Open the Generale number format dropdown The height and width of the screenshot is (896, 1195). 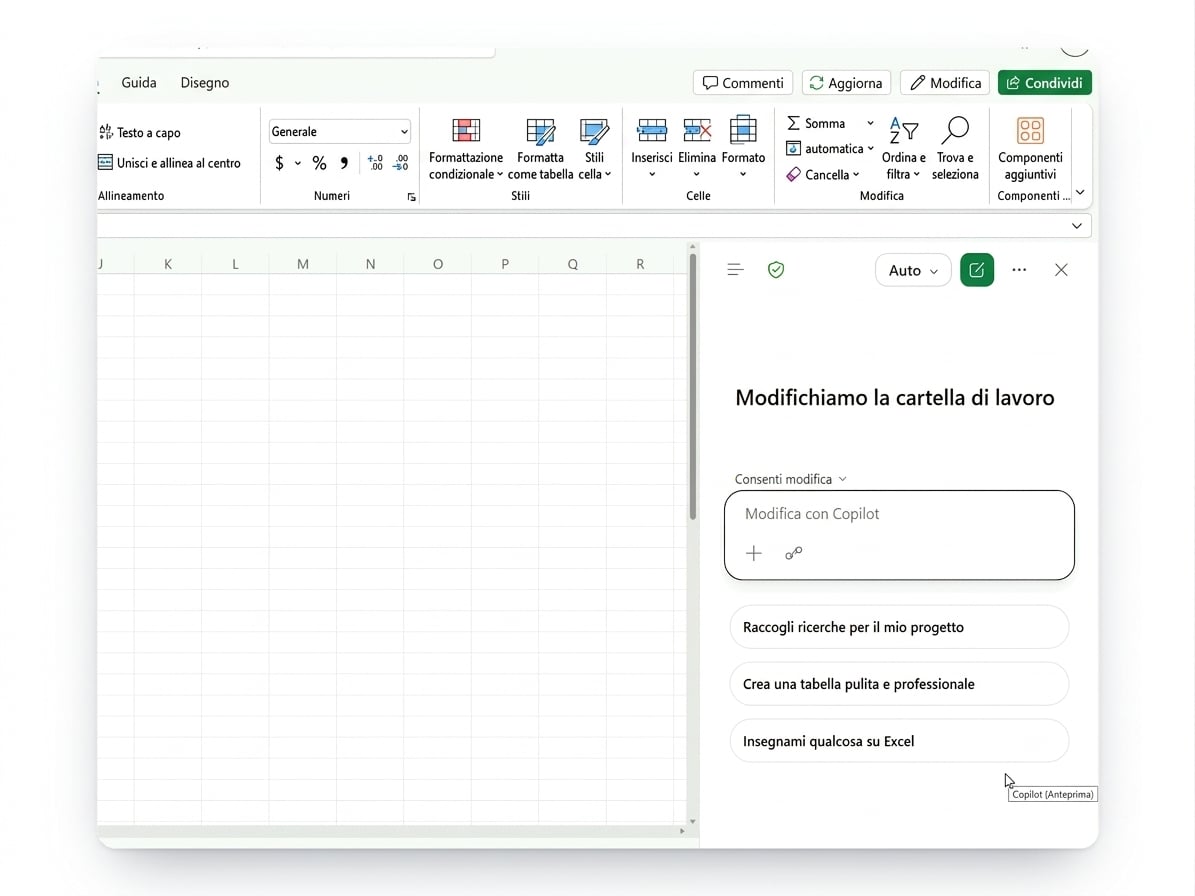(340, 131)
